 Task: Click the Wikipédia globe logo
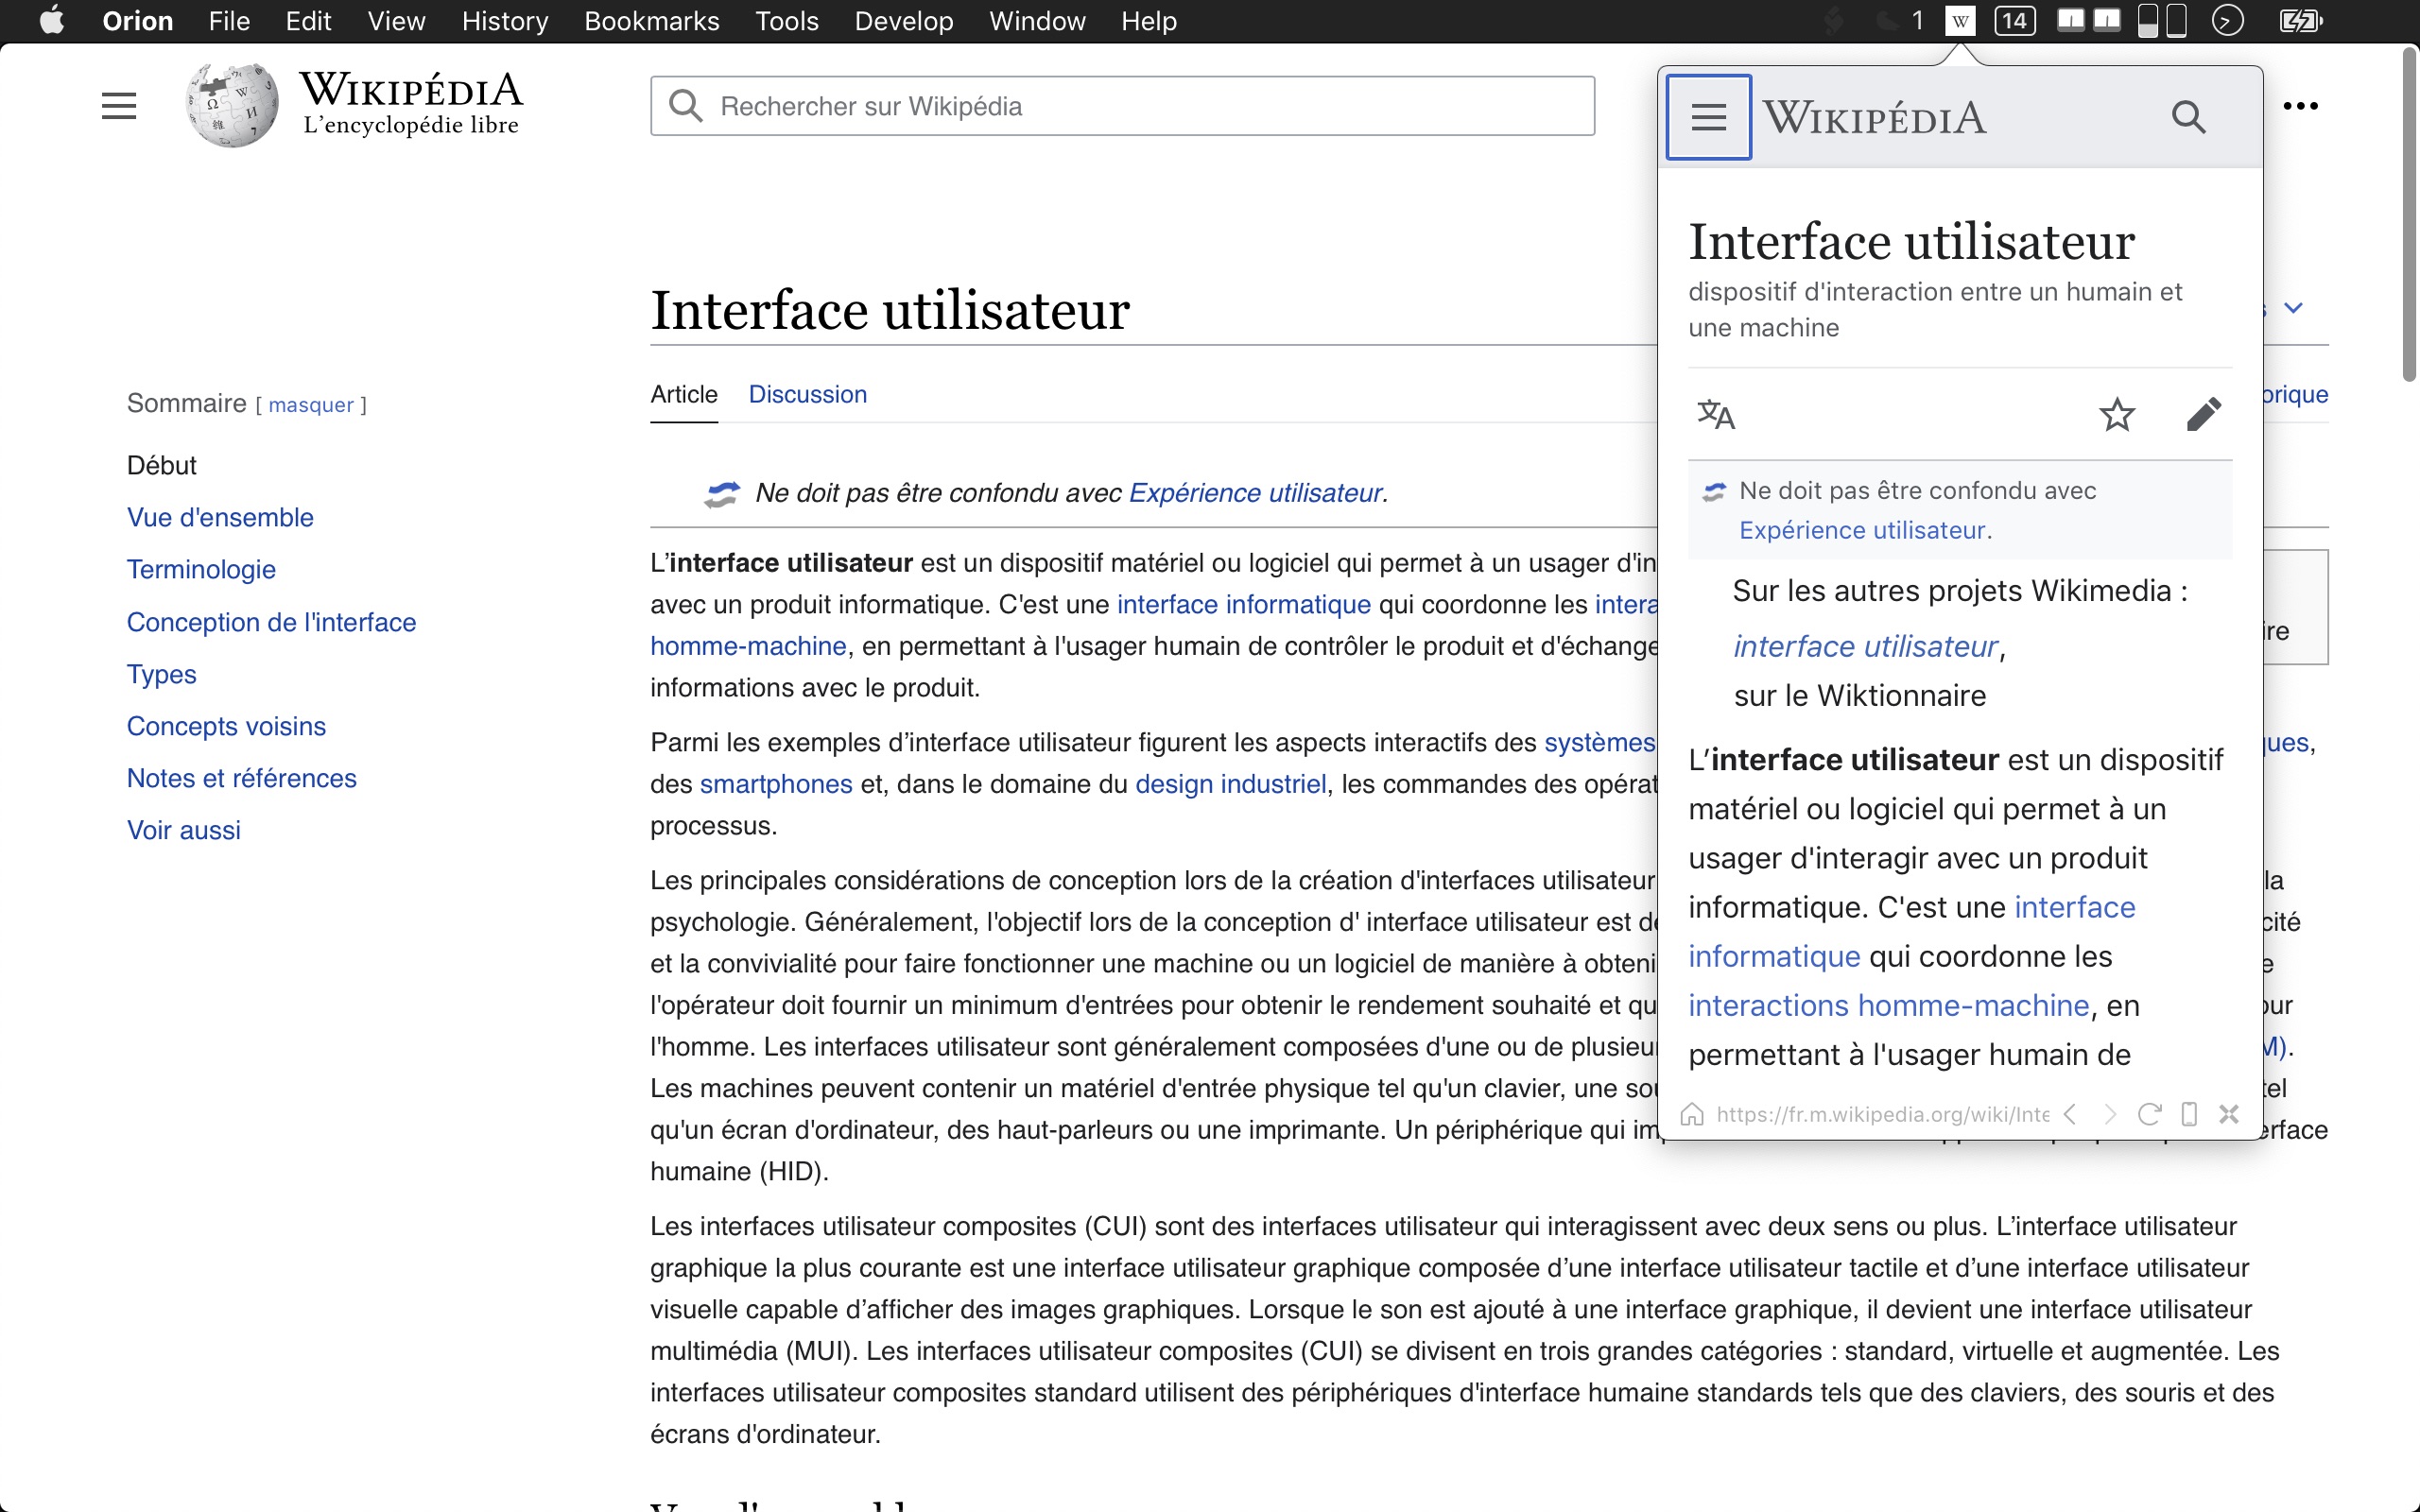click(232, 105)
